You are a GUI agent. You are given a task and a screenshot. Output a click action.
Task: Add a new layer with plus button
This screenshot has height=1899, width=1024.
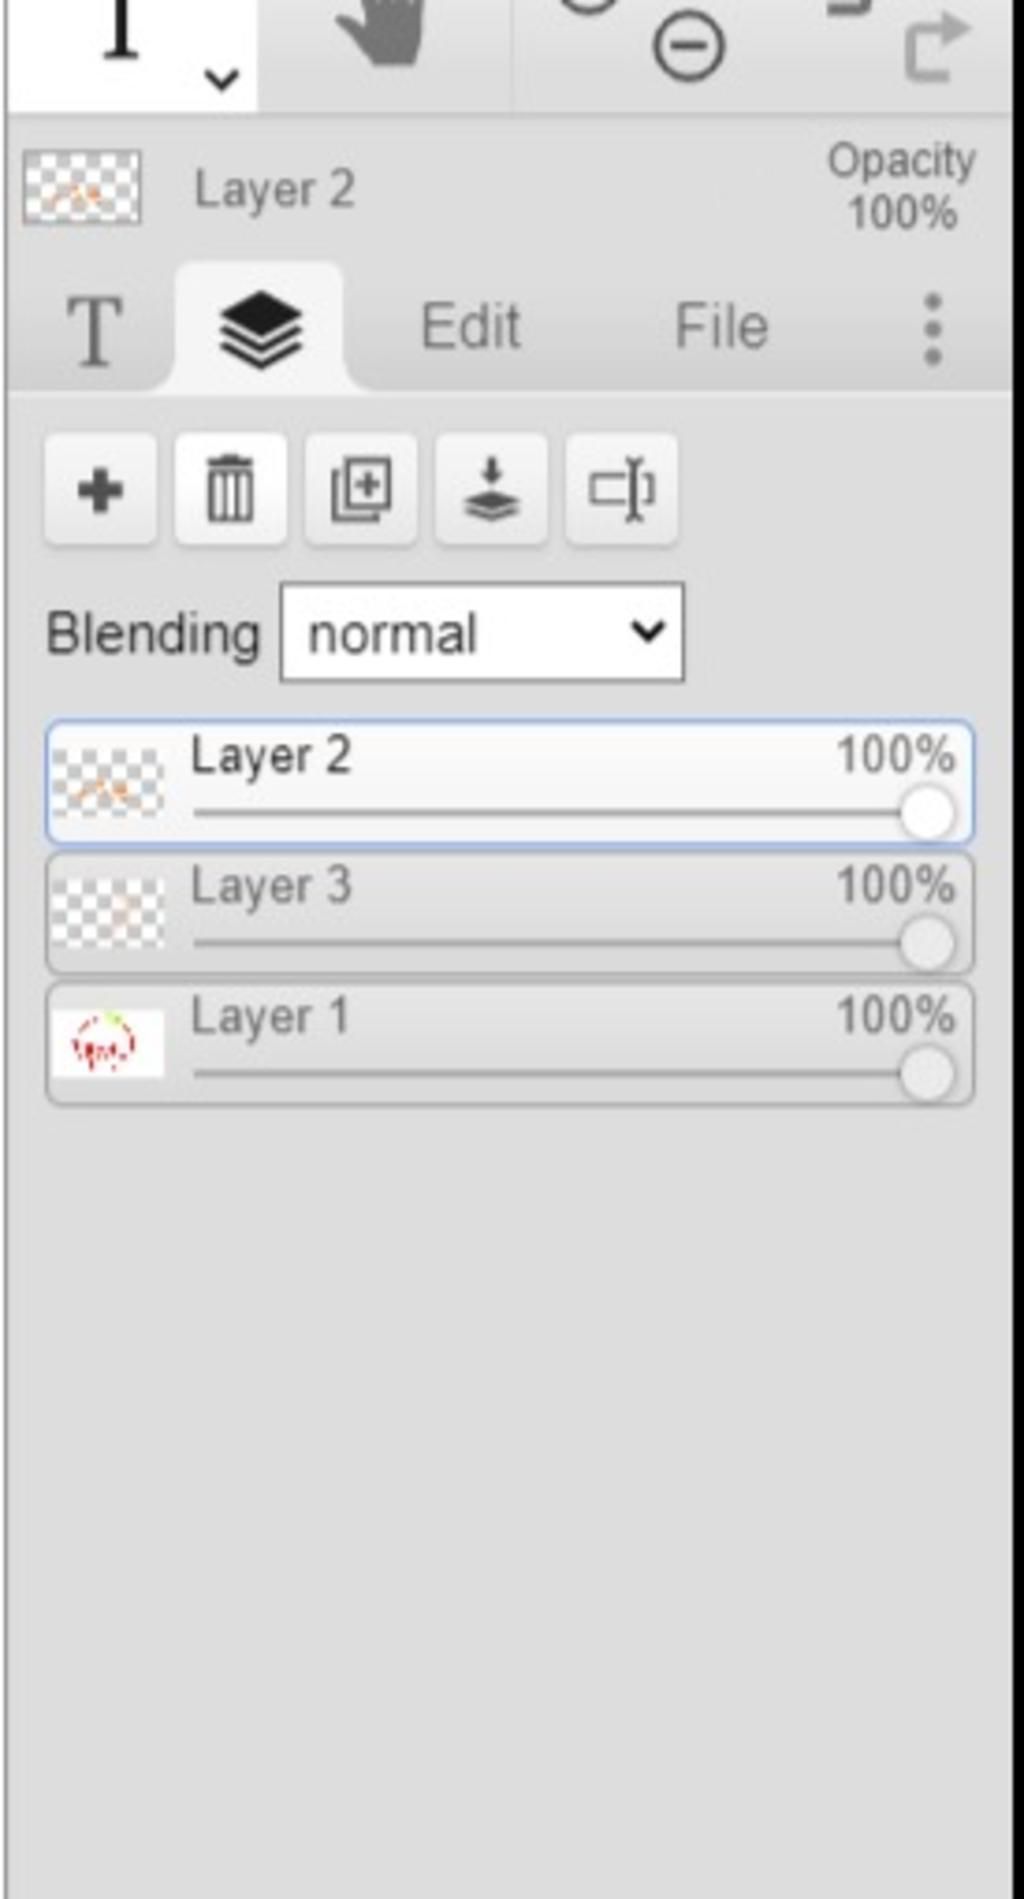pos(100,490)
